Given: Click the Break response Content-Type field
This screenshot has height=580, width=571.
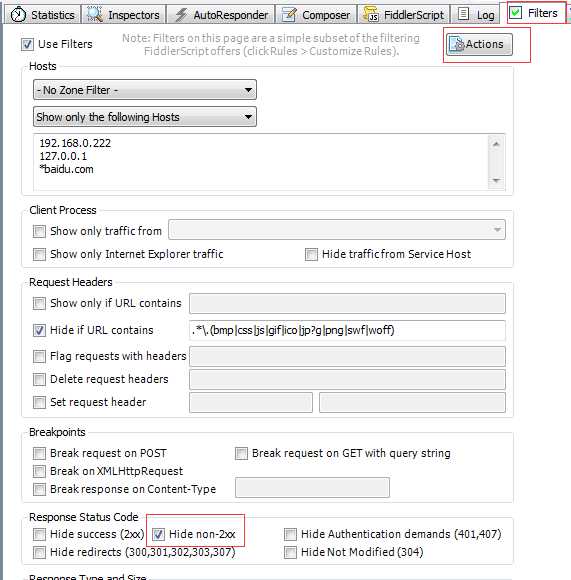Looking at the screenshot, I should [312, 488].
